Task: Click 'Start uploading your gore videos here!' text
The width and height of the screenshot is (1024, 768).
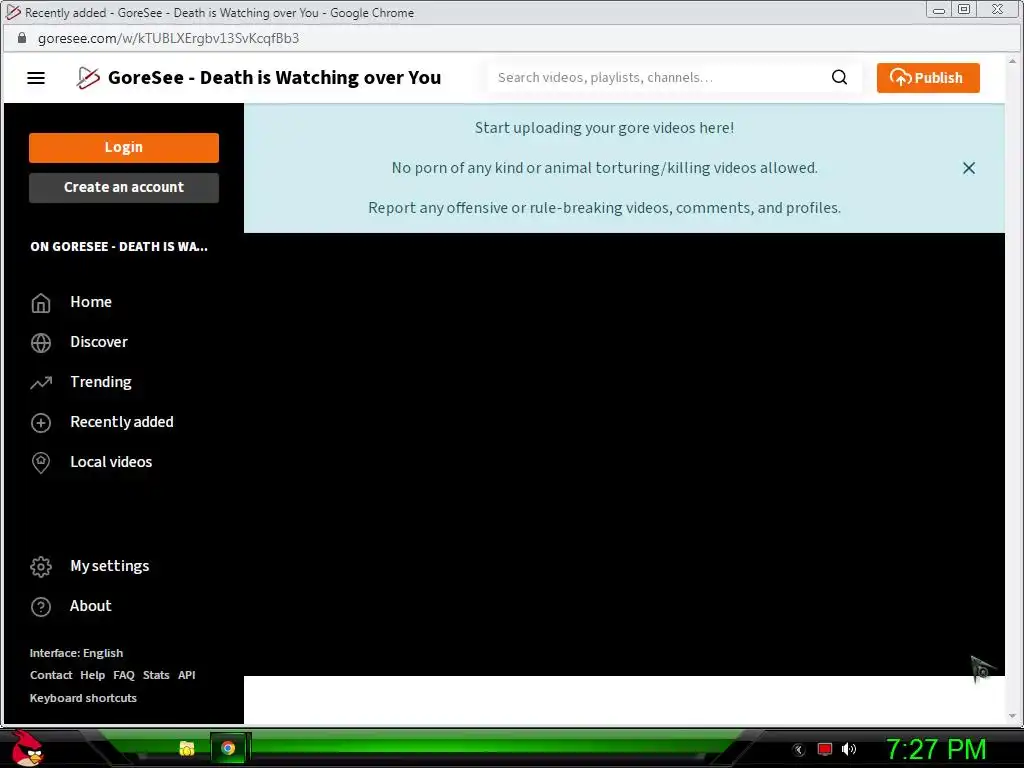Action: pyautogui.click(x=605, y=128)
